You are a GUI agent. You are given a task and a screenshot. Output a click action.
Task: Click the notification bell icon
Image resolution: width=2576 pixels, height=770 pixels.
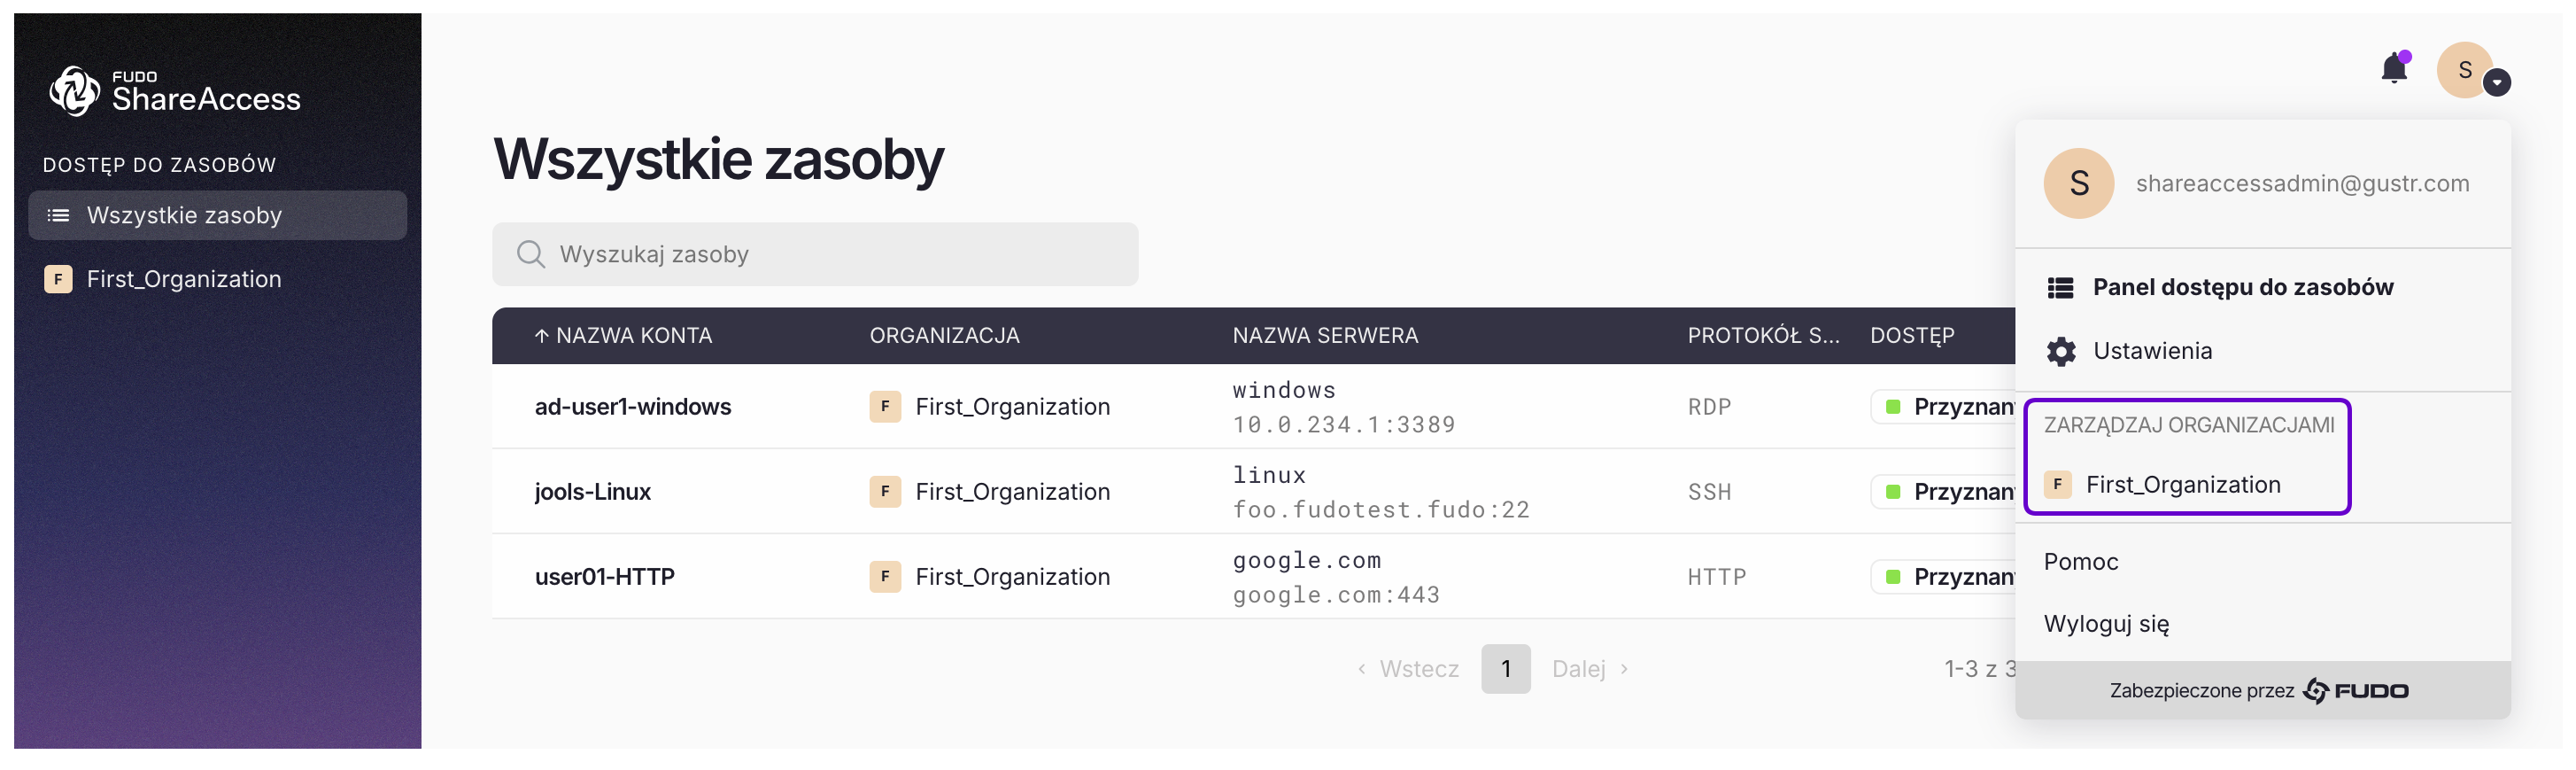tap(2393, 69)
